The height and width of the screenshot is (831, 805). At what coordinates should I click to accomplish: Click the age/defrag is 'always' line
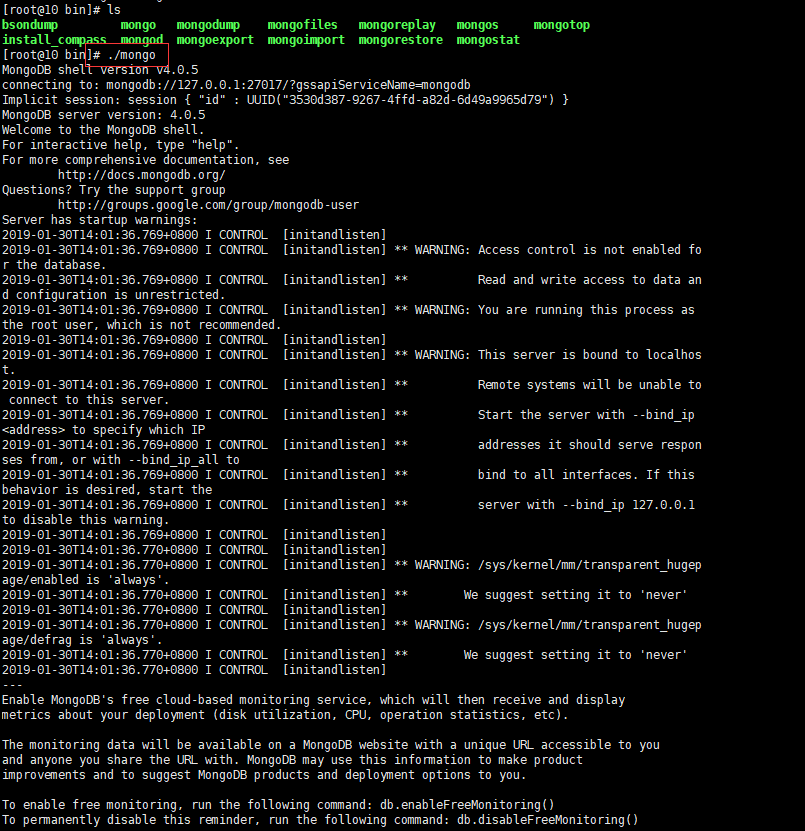pos(82,640)
